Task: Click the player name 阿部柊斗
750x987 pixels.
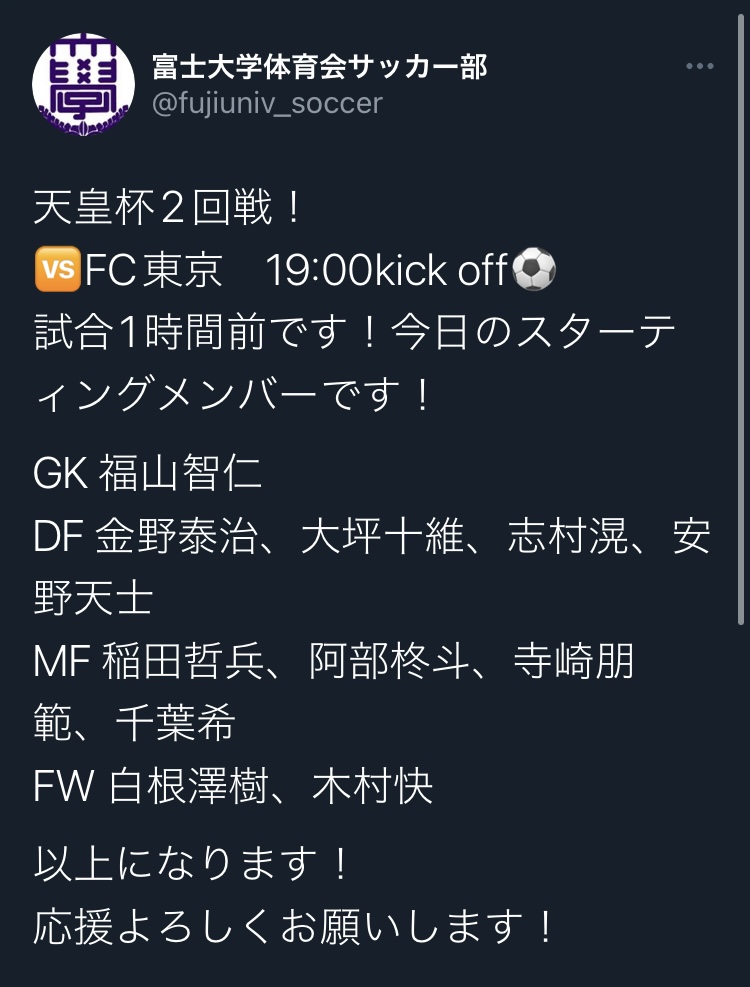Action: click(389, 662)
